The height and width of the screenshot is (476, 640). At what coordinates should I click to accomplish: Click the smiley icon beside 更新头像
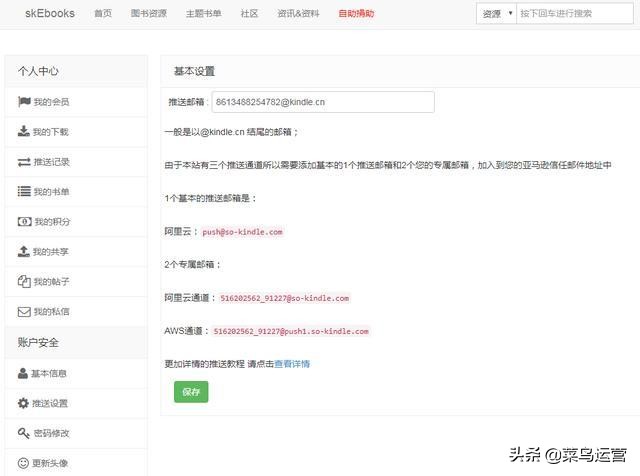click(x=23, y=463)
